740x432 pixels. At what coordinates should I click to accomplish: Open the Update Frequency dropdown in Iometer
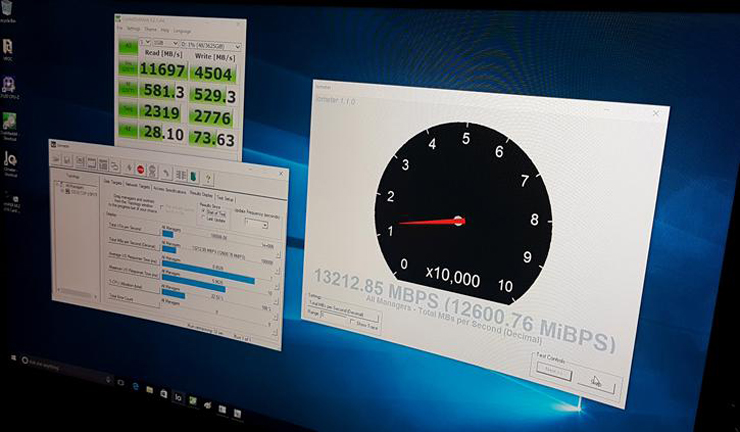coord(256,224)
